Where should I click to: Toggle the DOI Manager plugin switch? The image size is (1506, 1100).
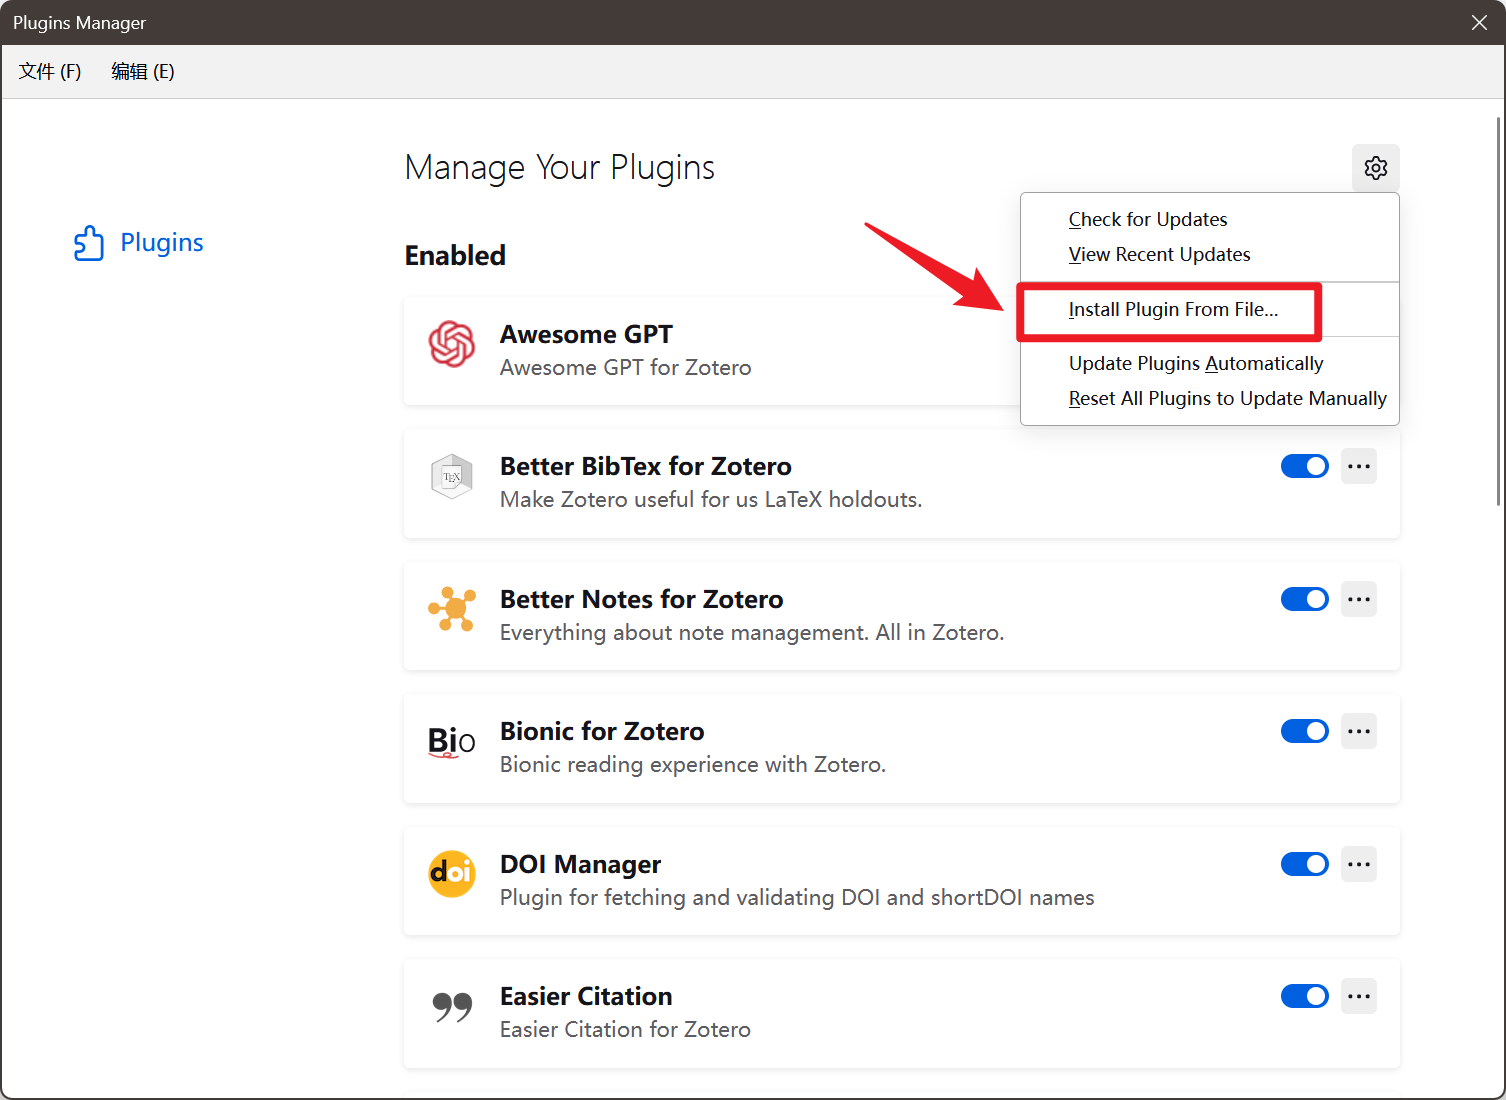click(x=1304, y=864)
